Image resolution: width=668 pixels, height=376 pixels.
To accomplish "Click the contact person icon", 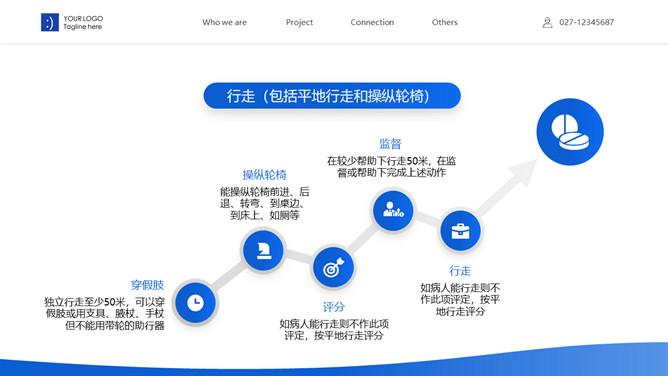I will [x=547, y=23].
